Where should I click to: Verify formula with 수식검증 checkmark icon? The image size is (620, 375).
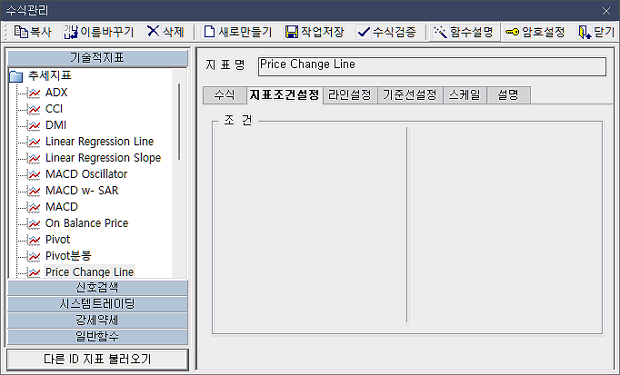[363, 32]
